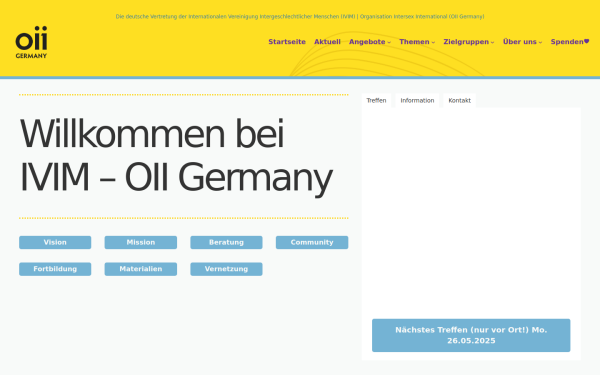Open the Themen menu item
The image size is (600, 375).
pos(414,42)
